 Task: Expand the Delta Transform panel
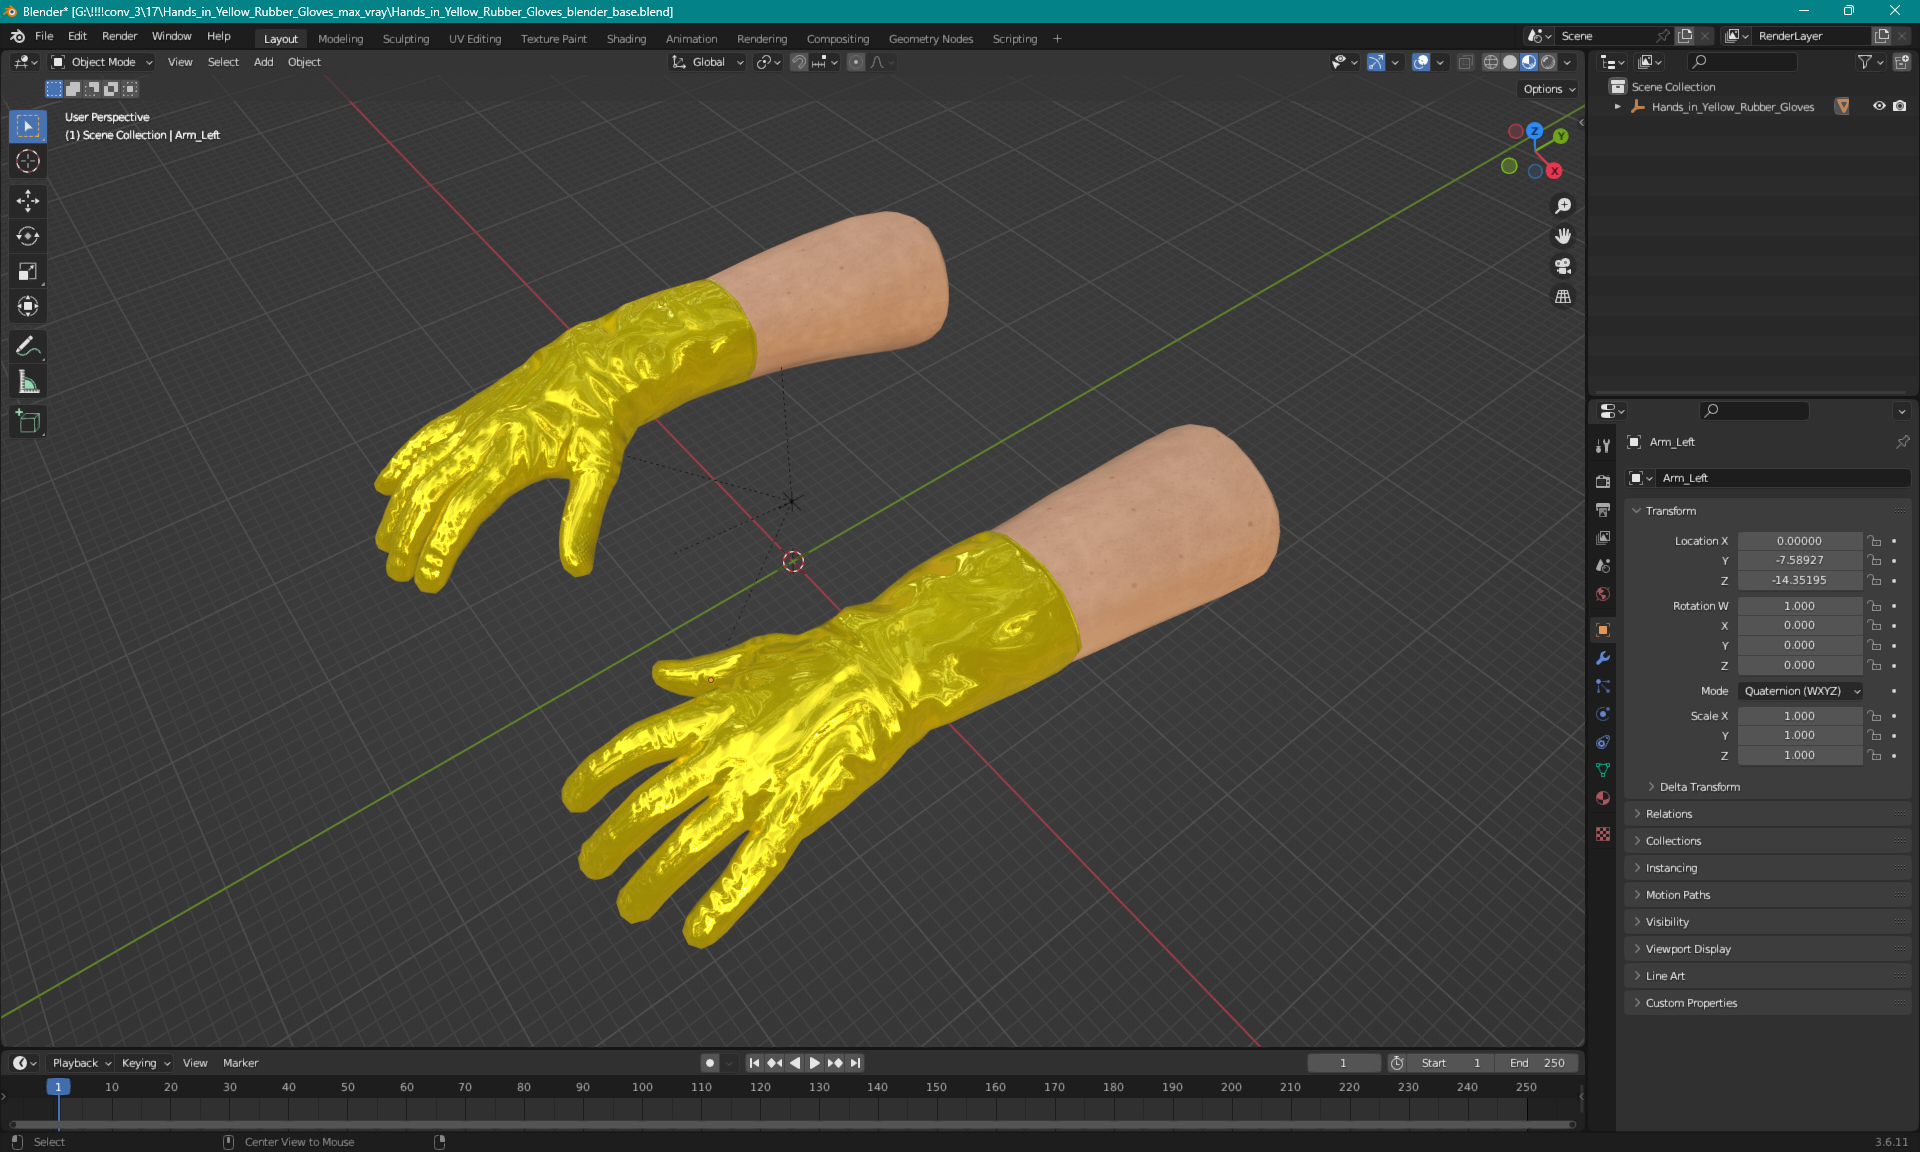(1699, 787)
